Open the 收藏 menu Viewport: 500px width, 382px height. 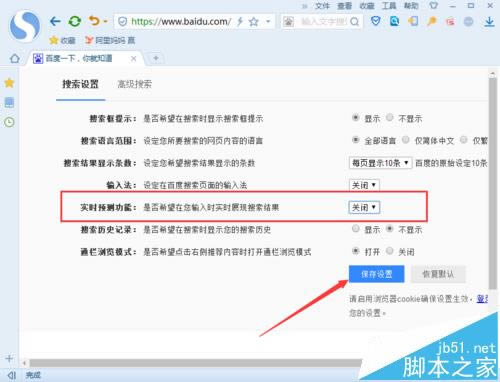click(x=367, y=6)
